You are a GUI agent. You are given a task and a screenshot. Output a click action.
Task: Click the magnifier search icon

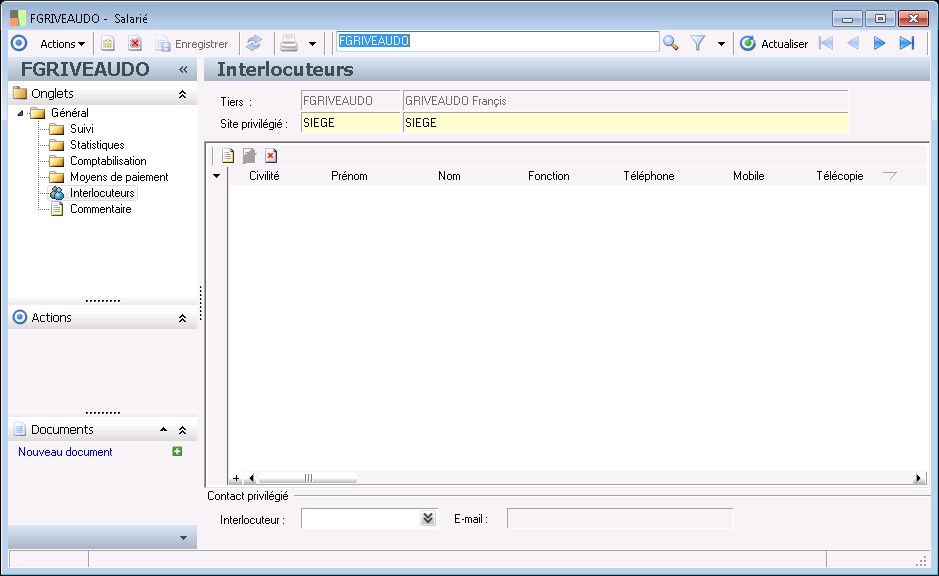671,43
